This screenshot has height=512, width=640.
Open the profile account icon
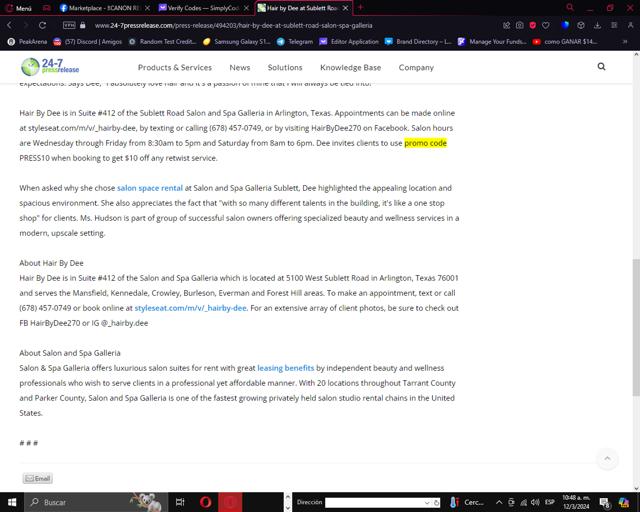coord(631,25)
